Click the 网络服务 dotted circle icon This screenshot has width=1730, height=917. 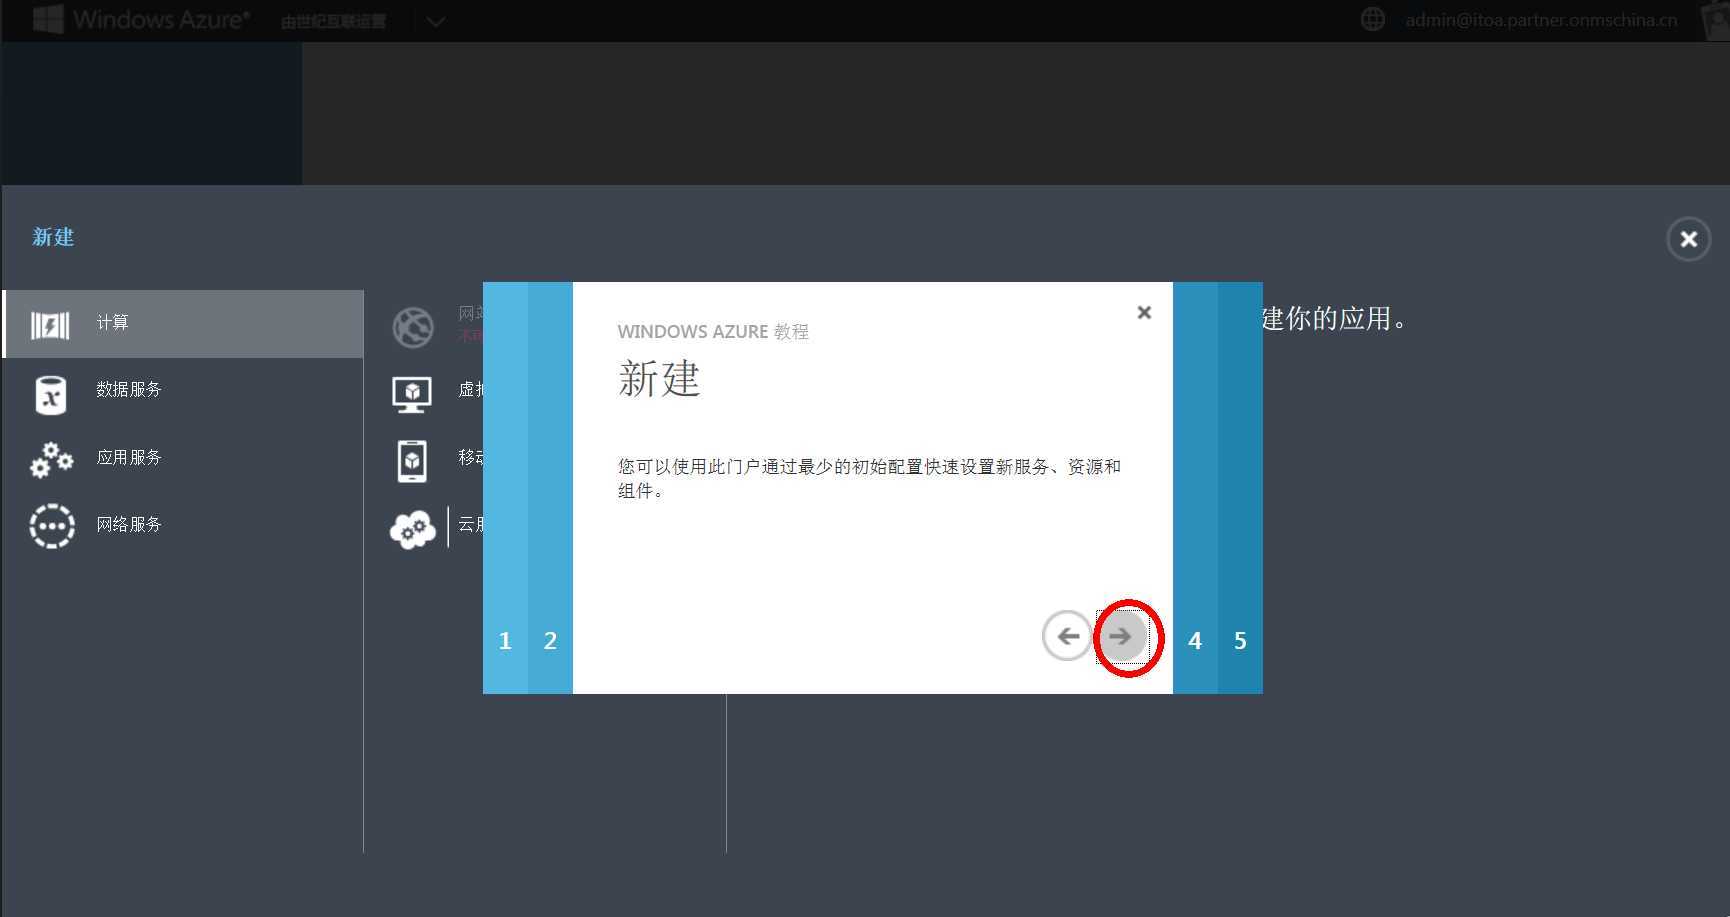(x=52, y=526)
